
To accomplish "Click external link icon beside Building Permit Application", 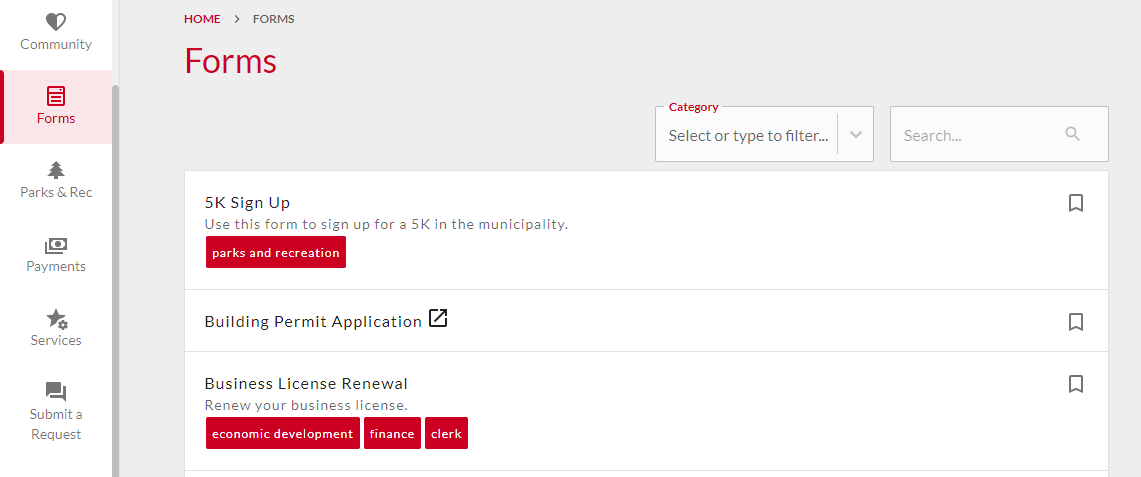I will click(438, 318).
